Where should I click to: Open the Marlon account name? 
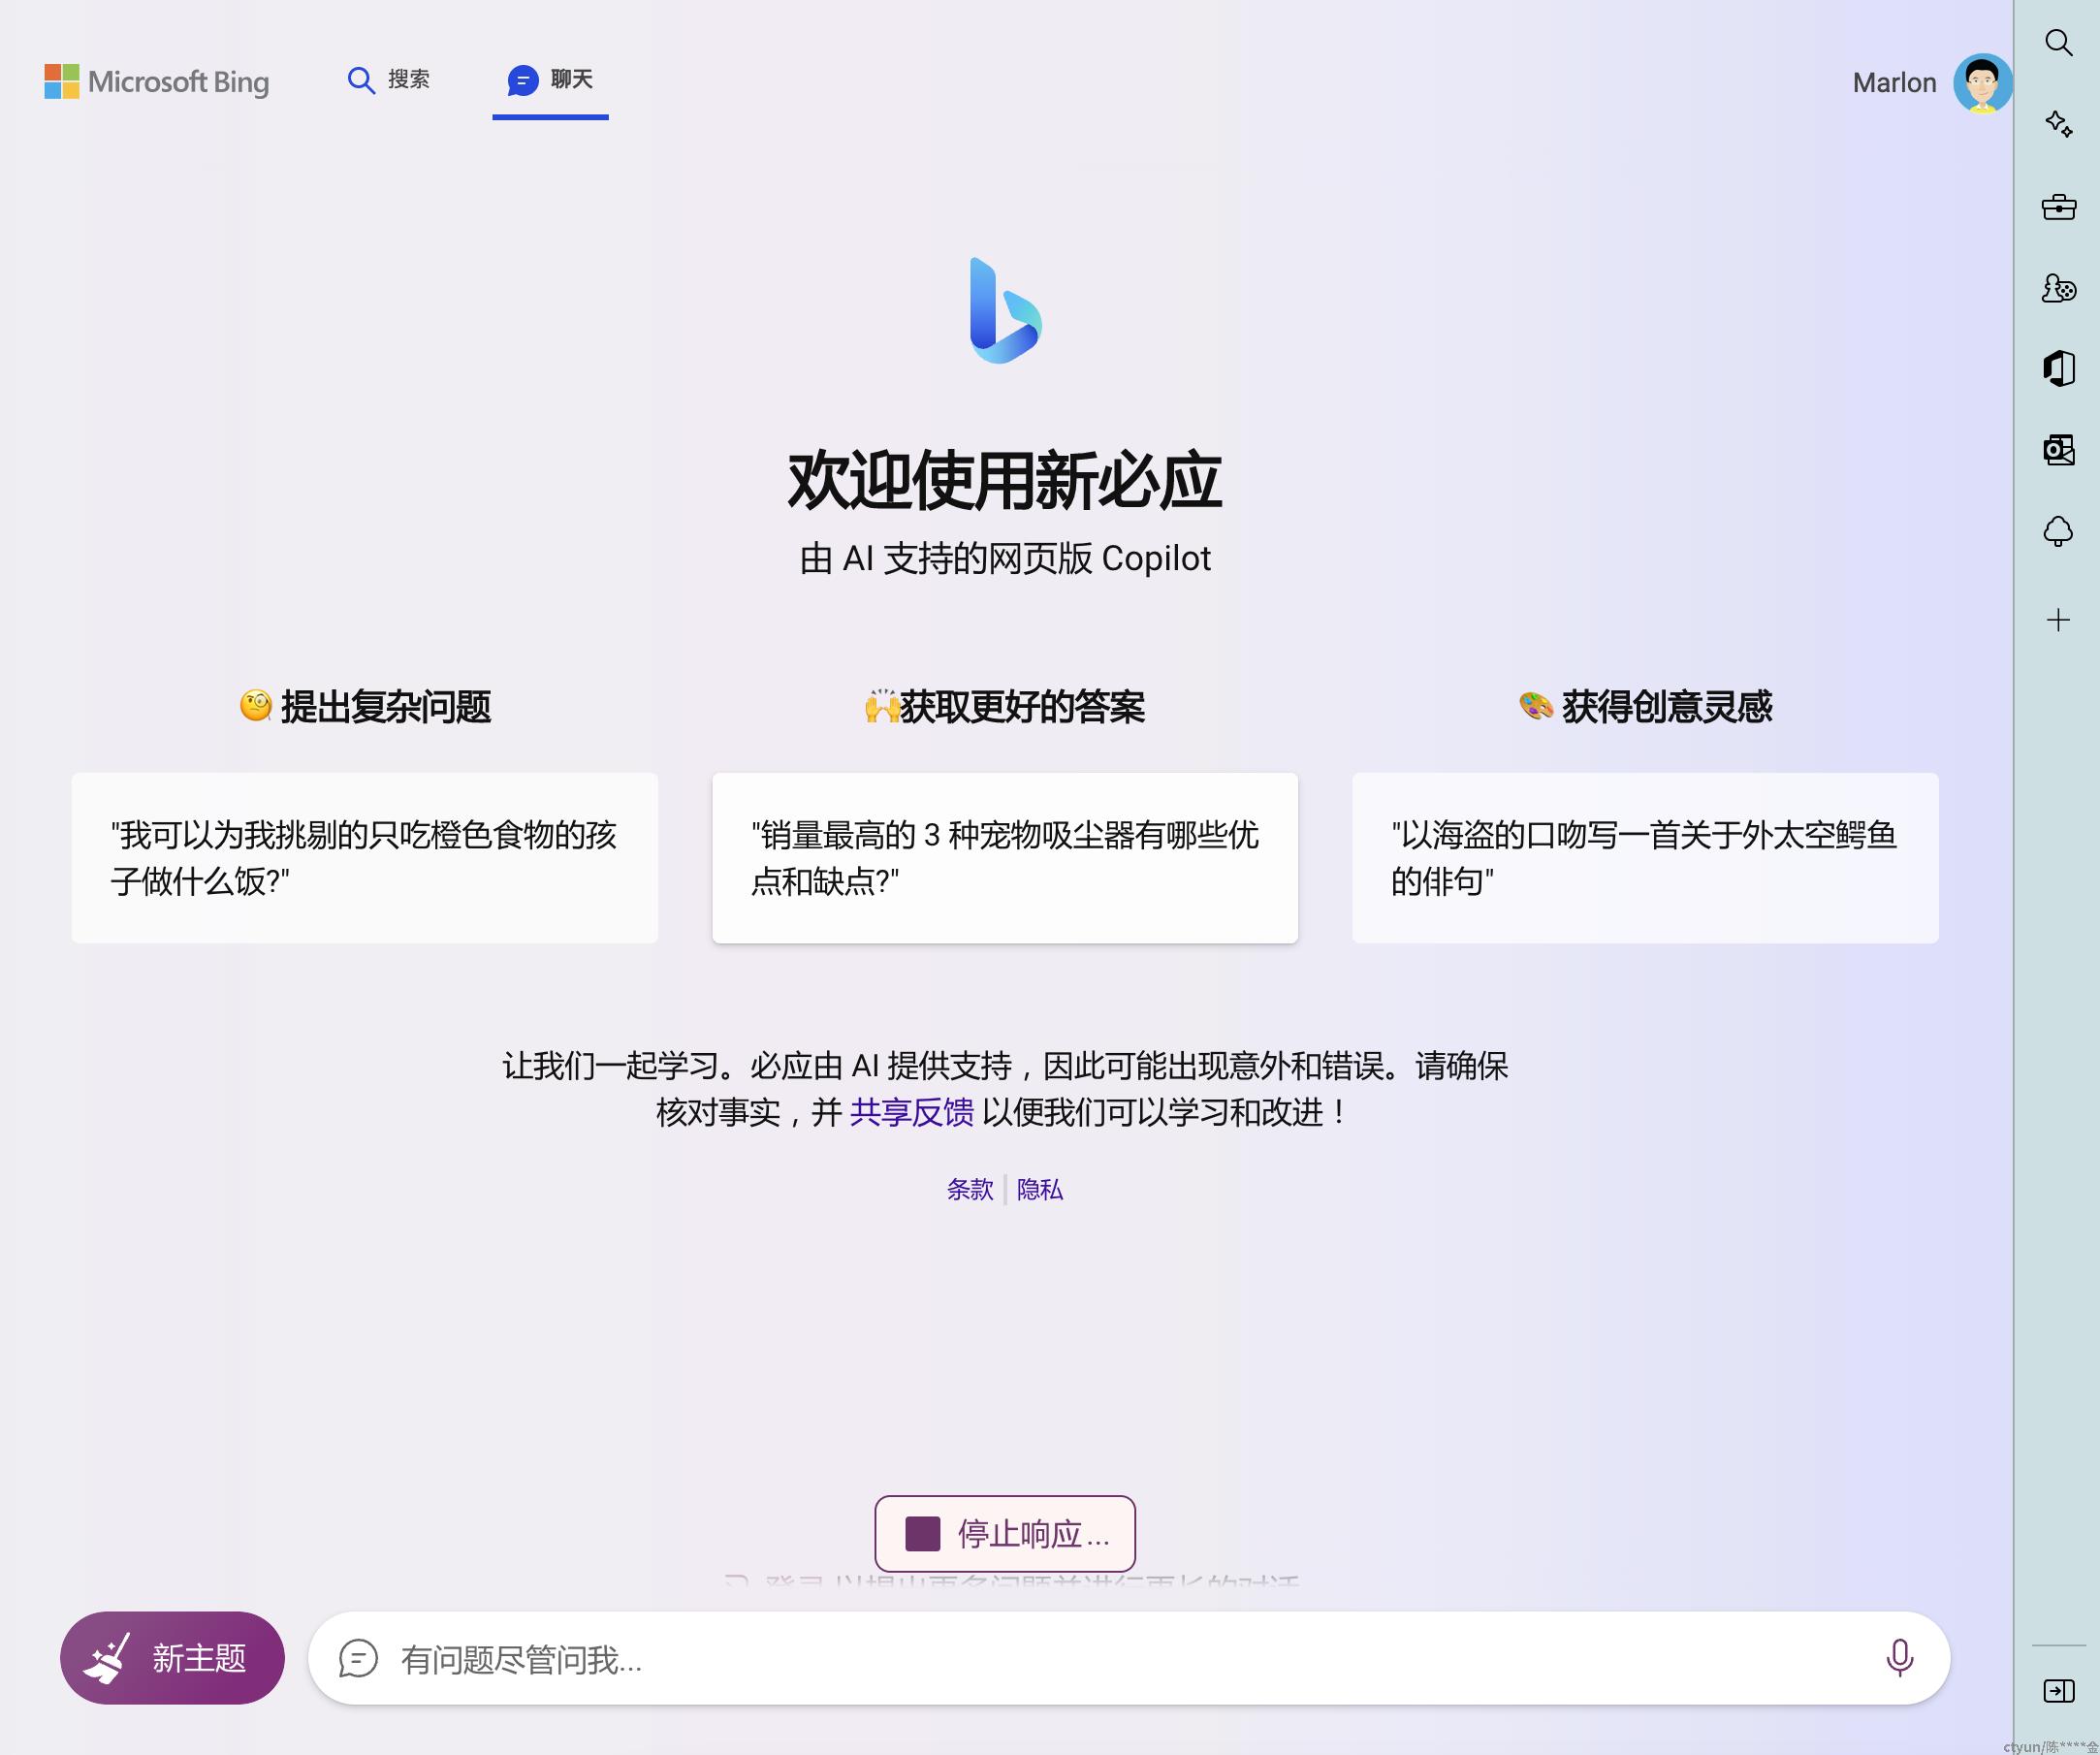[x=1894, y=82]
